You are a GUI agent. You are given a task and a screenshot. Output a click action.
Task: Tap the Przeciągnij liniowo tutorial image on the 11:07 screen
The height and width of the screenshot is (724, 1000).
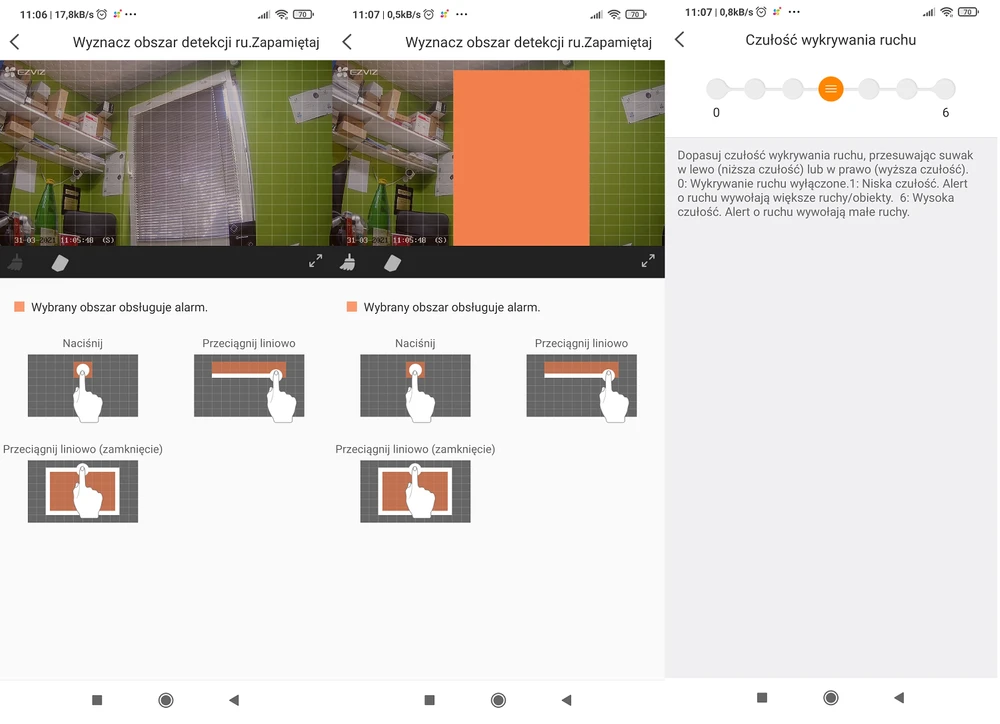coord(581,386)
